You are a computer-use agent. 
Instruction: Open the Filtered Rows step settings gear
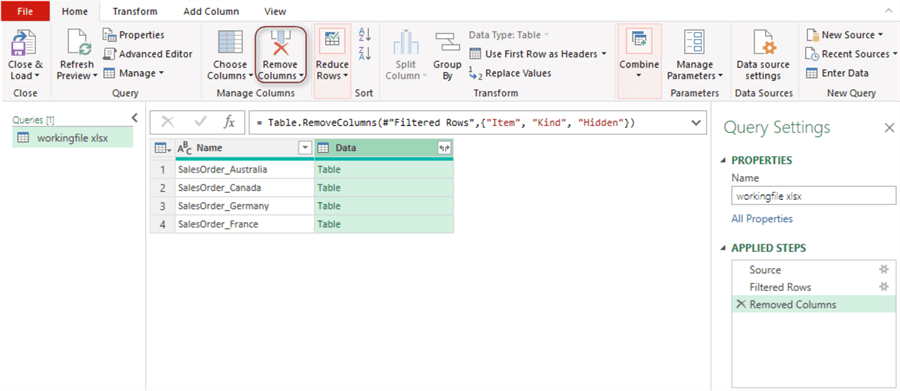coord(885,287)
